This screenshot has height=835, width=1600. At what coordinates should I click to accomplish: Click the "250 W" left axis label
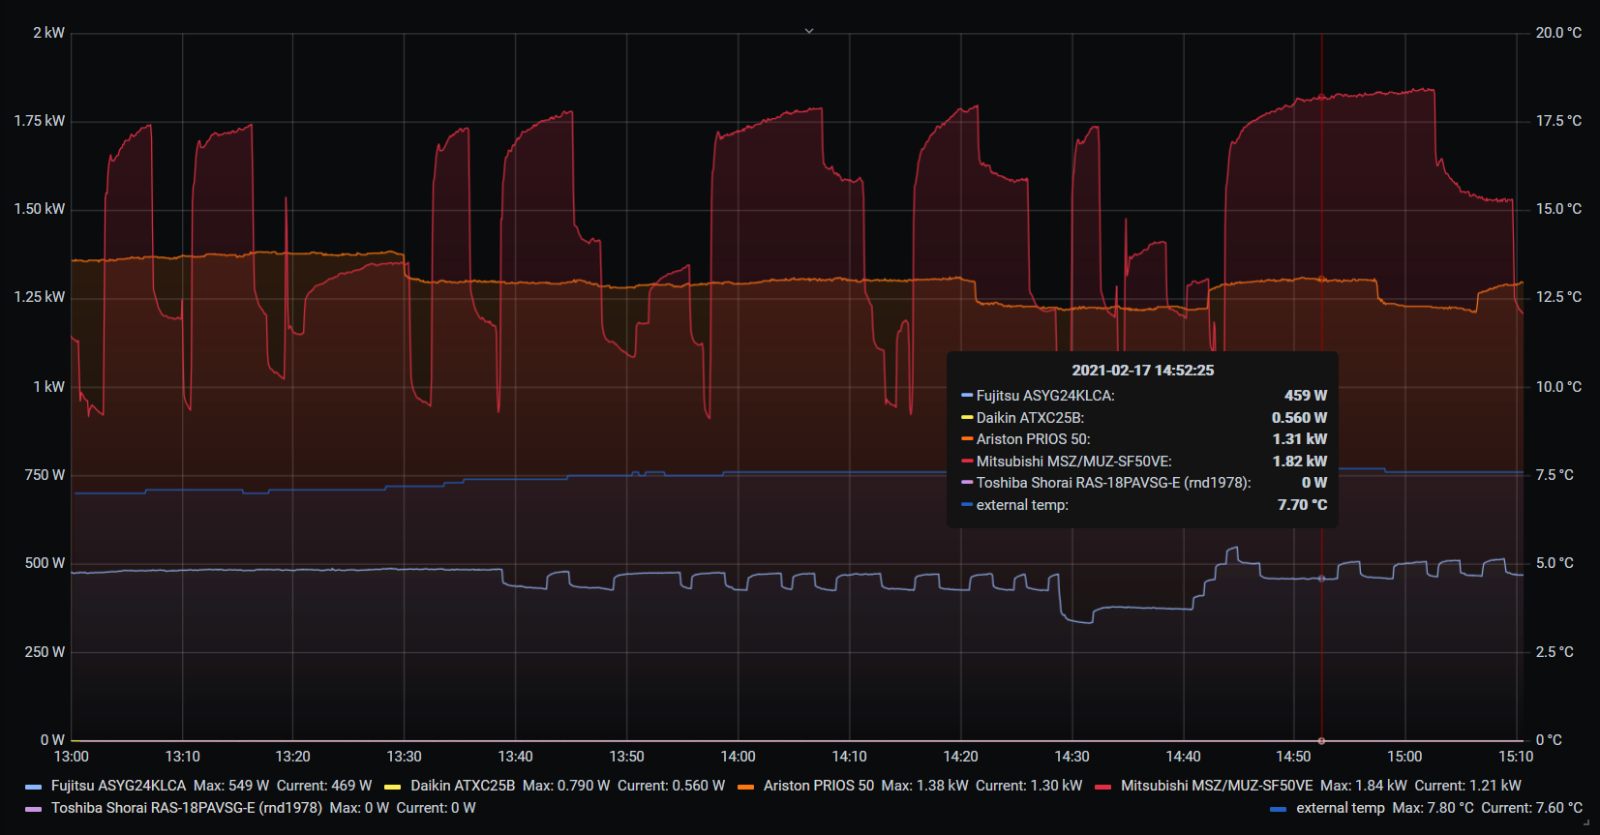point(45,652)
